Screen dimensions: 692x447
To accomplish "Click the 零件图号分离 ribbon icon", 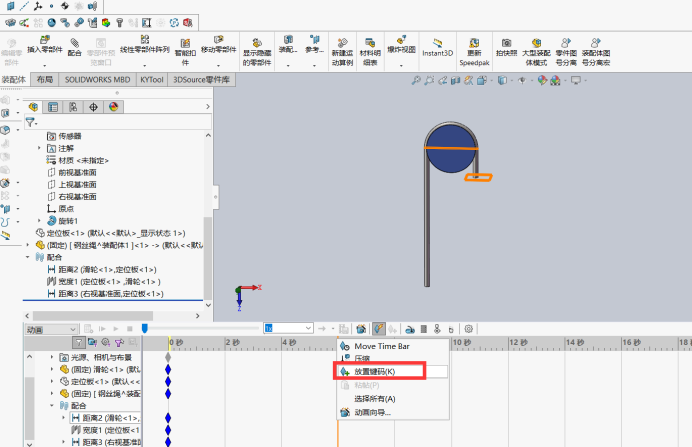I will (x=566, y=43).
